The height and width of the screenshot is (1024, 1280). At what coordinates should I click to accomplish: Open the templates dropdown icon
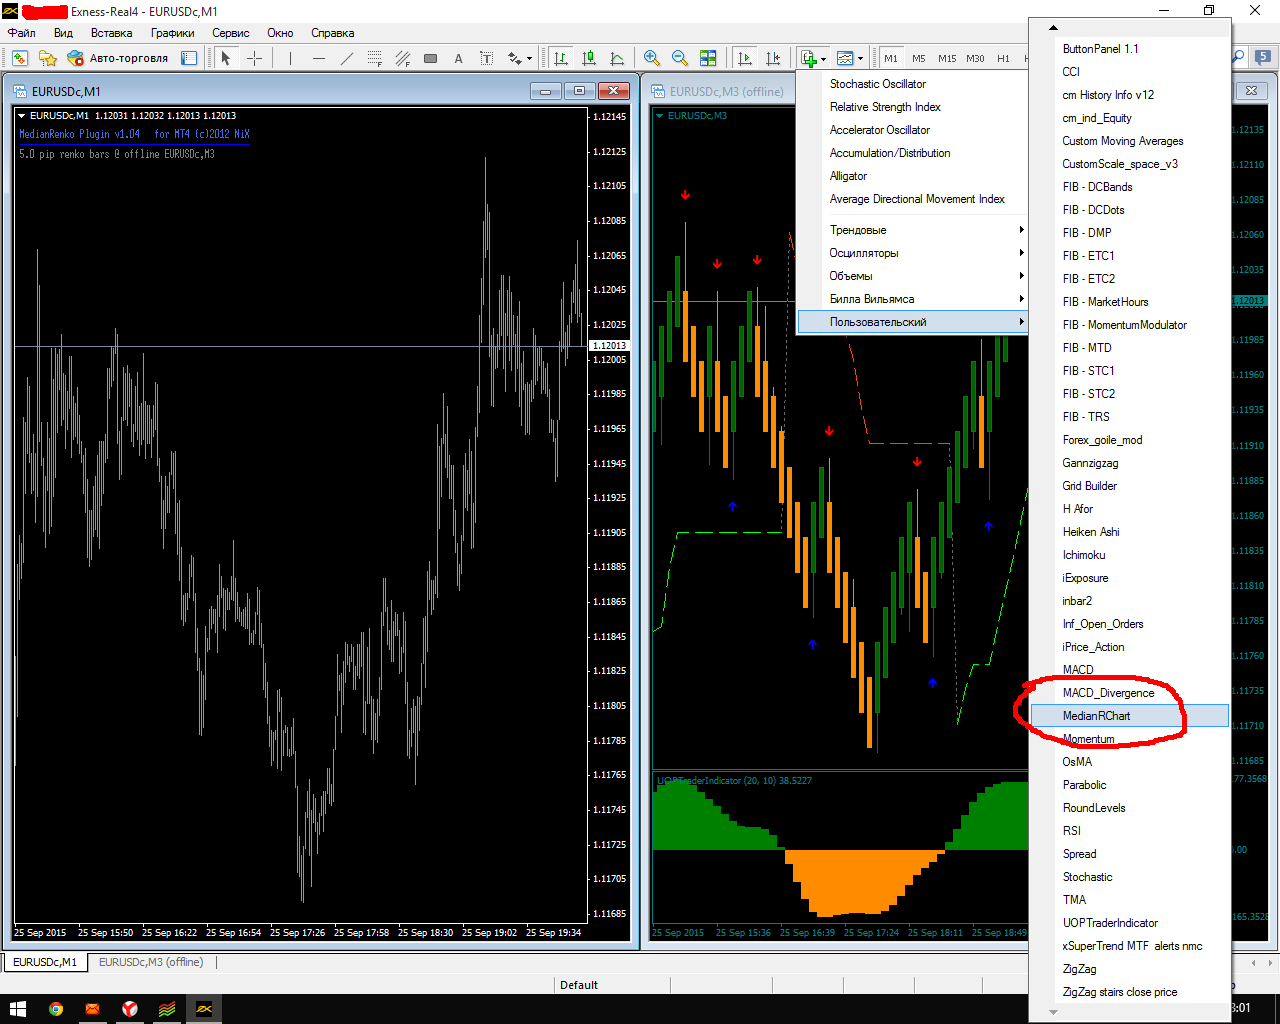tap(849, 58)
